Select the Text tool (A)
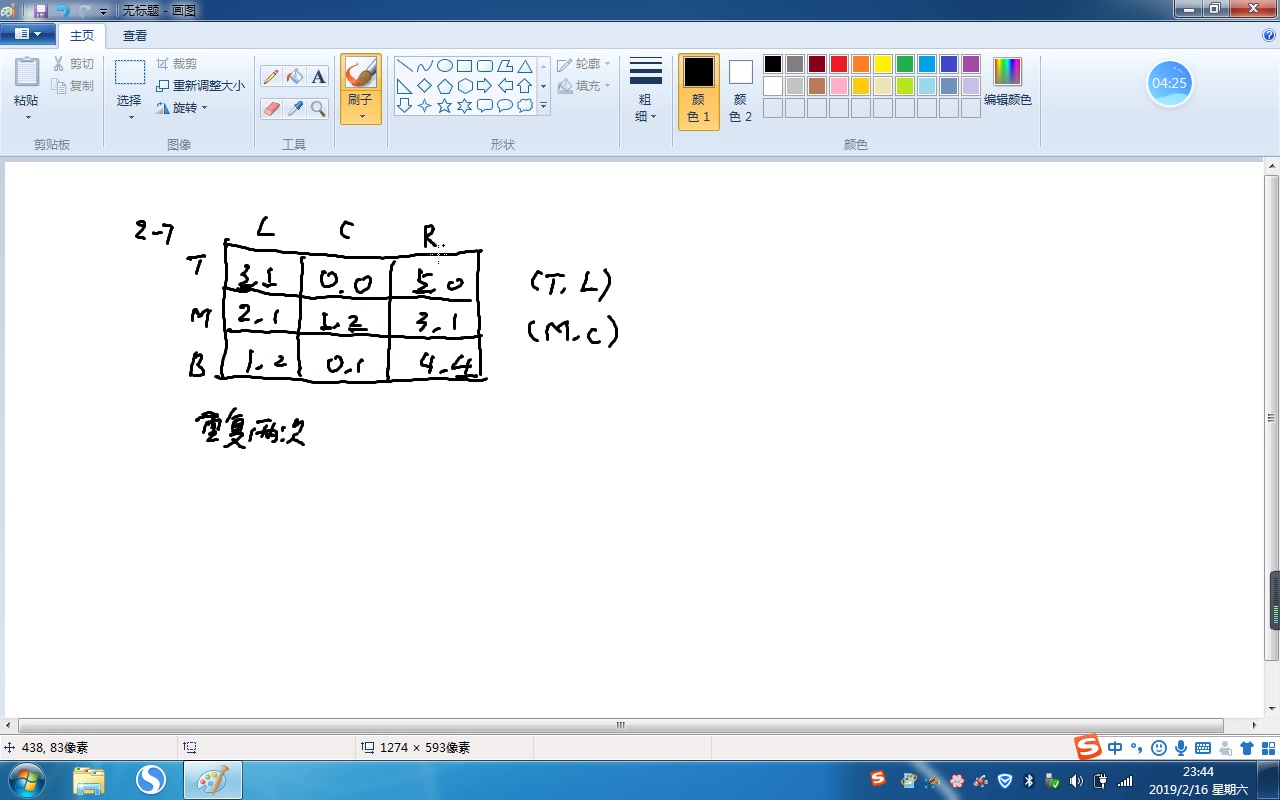This screenshot has width=1280, height=800. pyautogui.click(x=318, y=77)
